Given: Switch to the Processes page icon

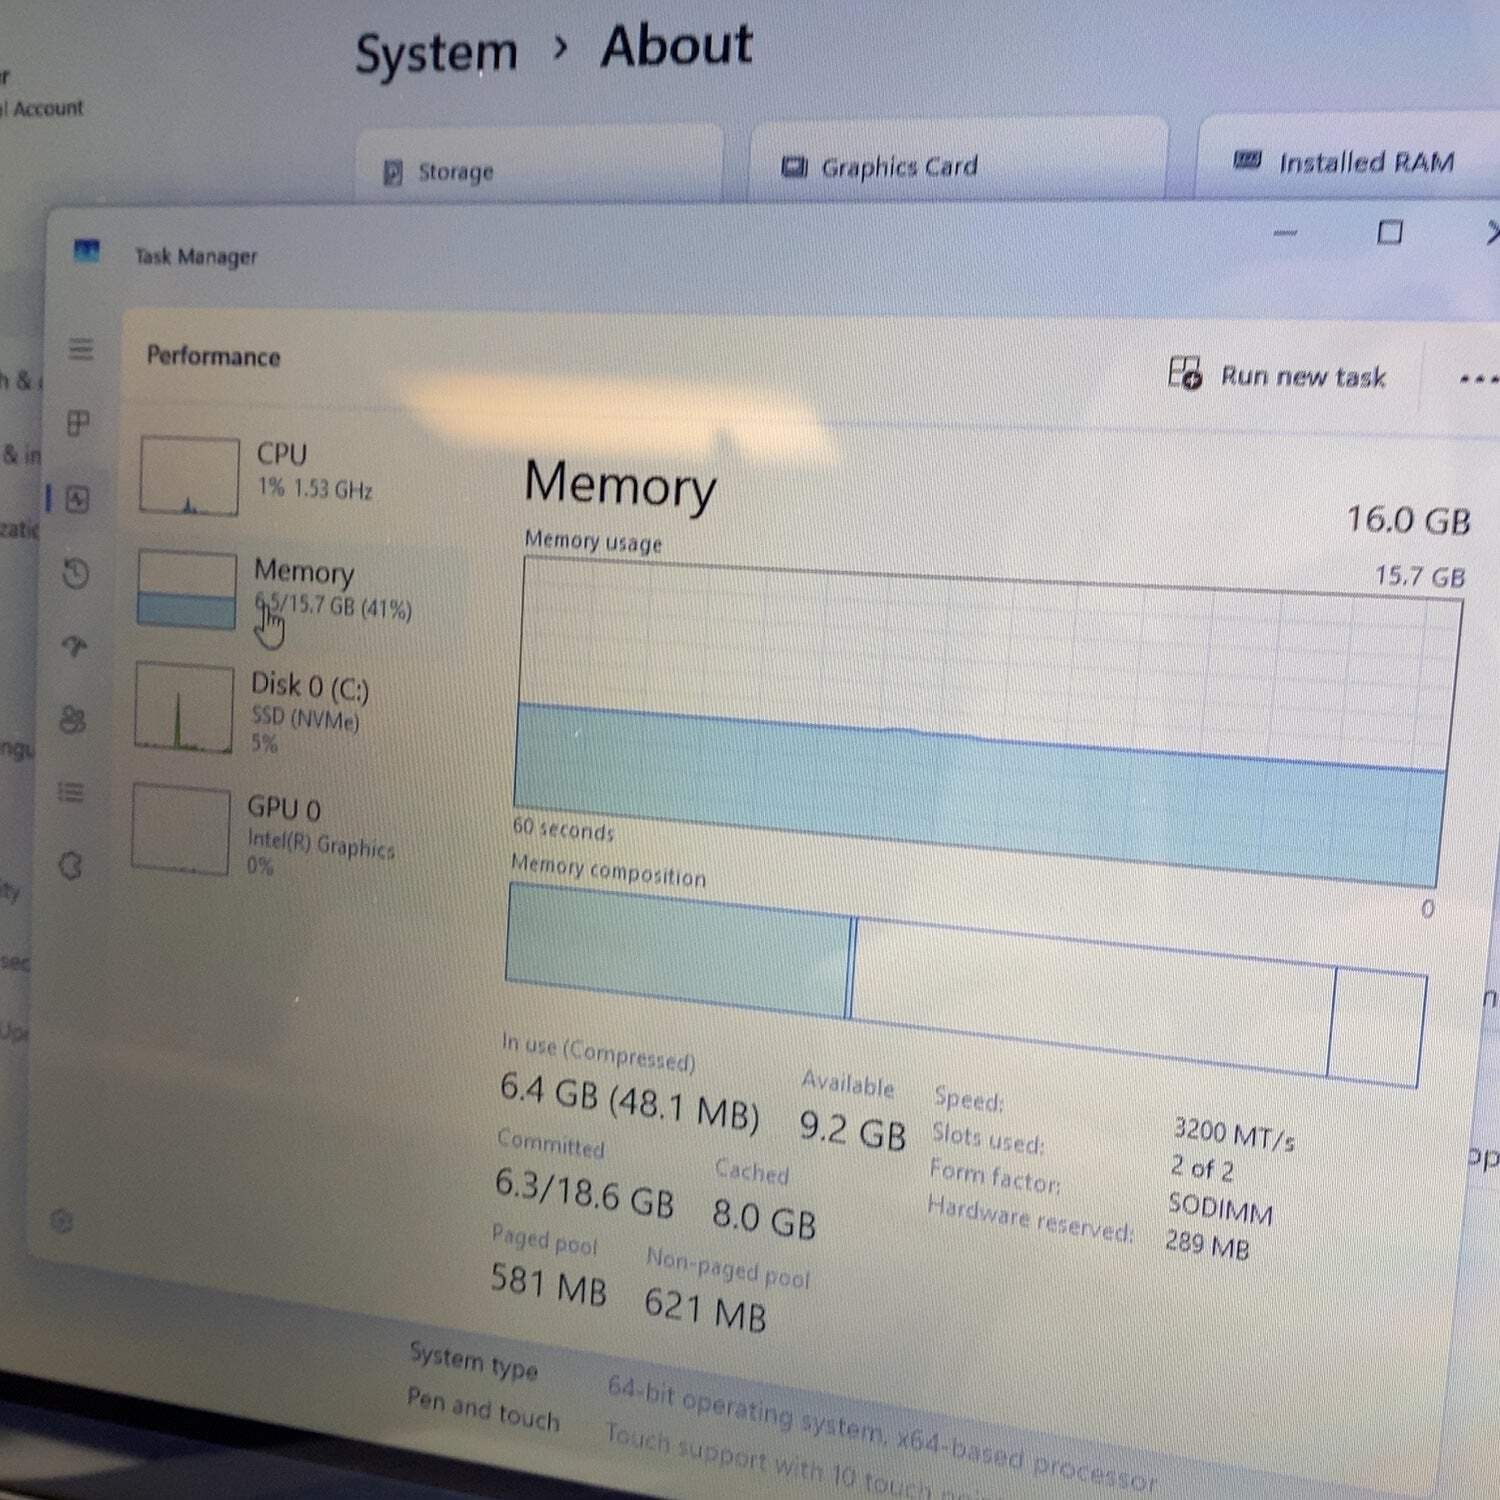Looking at the screenshot, I should point(79,423).
